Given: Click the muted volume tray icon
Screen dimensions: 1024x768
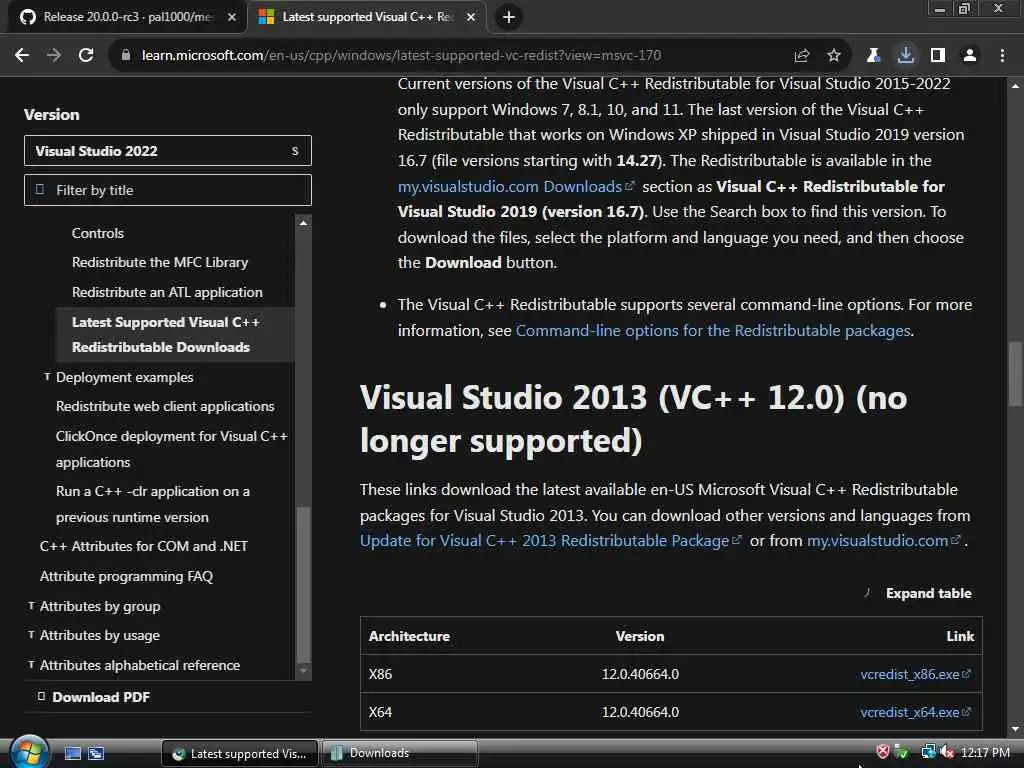Looking at the screenshot, I should click(947, 752).
